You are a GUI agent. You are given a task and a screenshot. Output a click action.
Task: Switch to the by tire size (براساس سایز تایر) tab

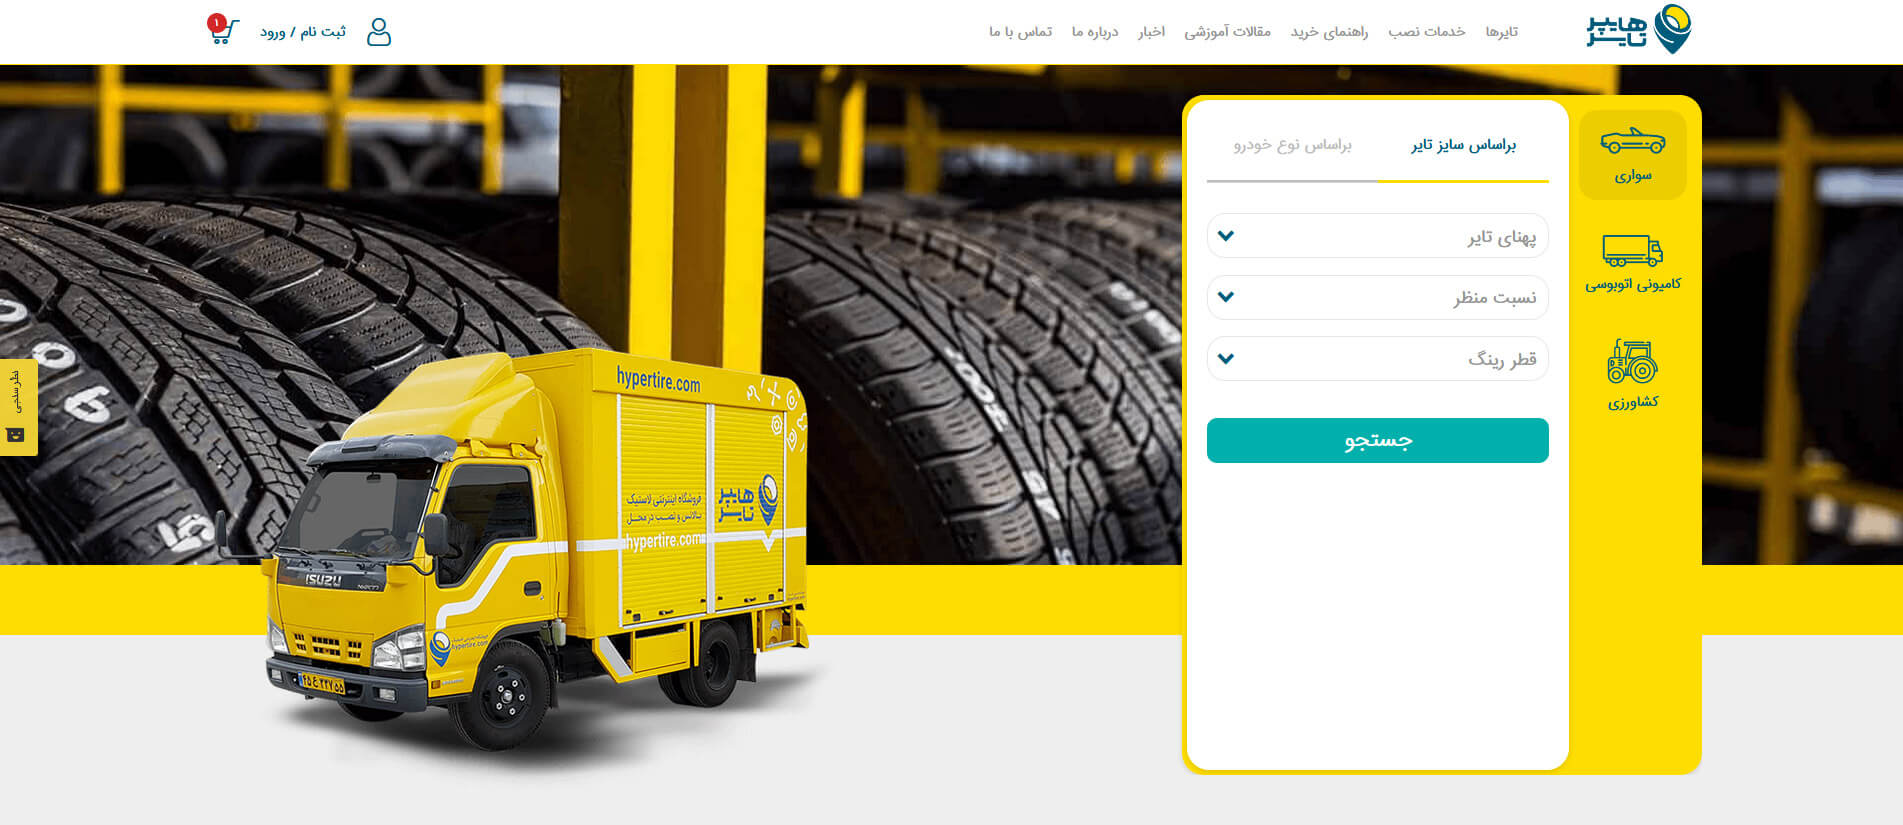pyautogui.click(x=1463, y=146)
